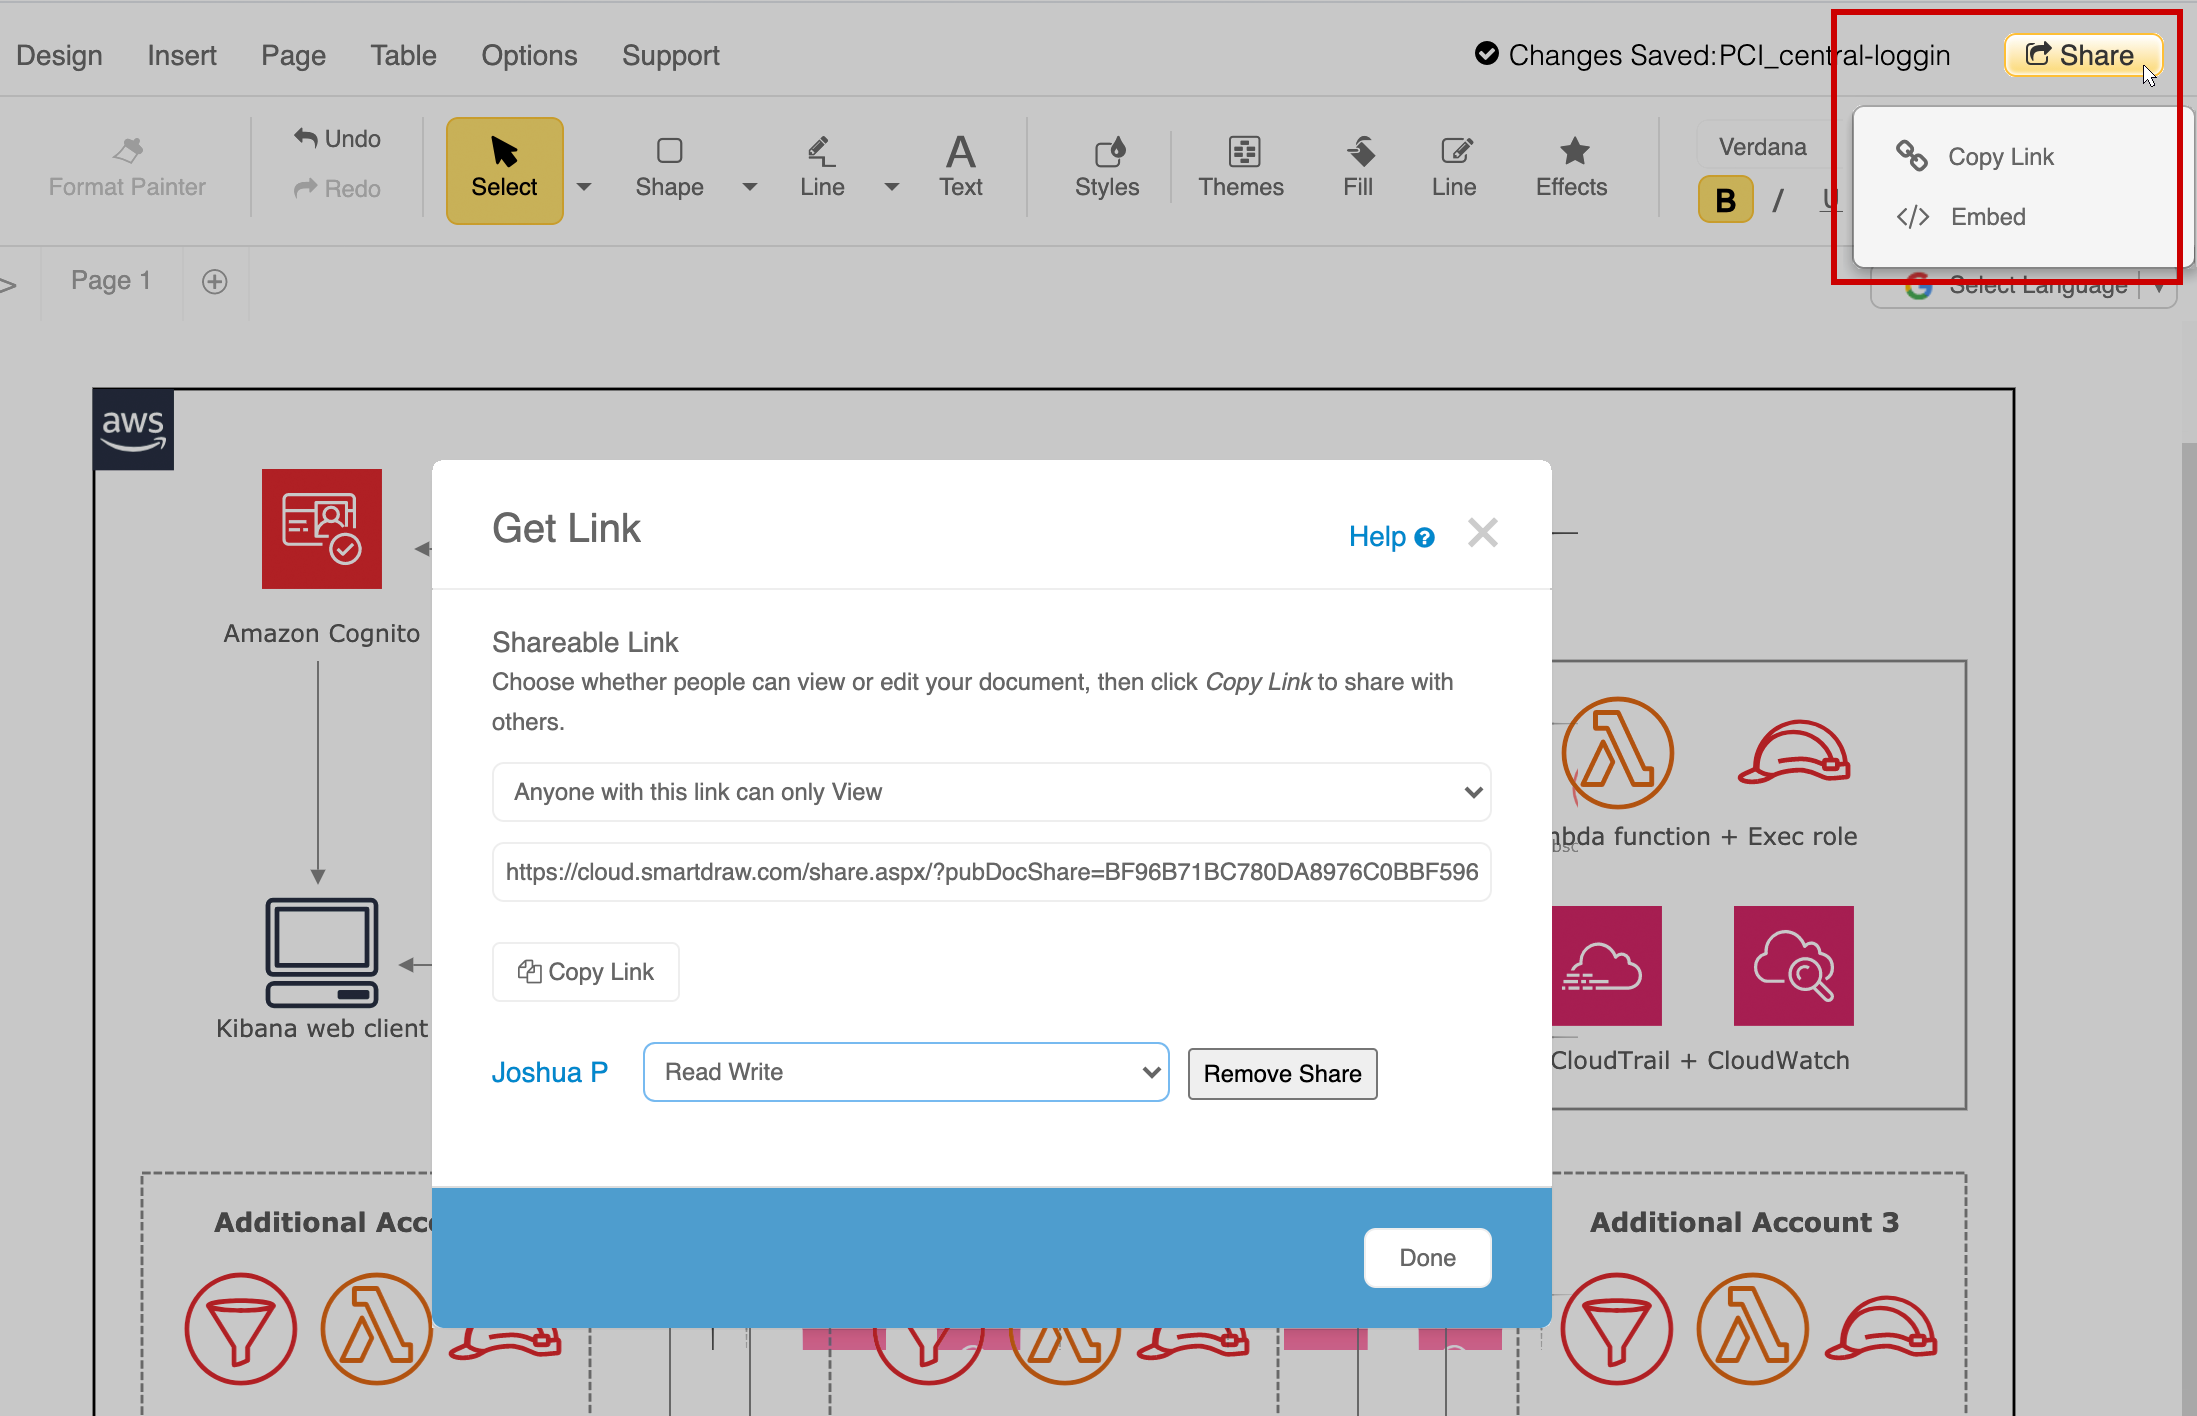The width and height of the screenshot is (2197, 1416).
Task: Click the Remove Share button
Action: [1281, 1074]
